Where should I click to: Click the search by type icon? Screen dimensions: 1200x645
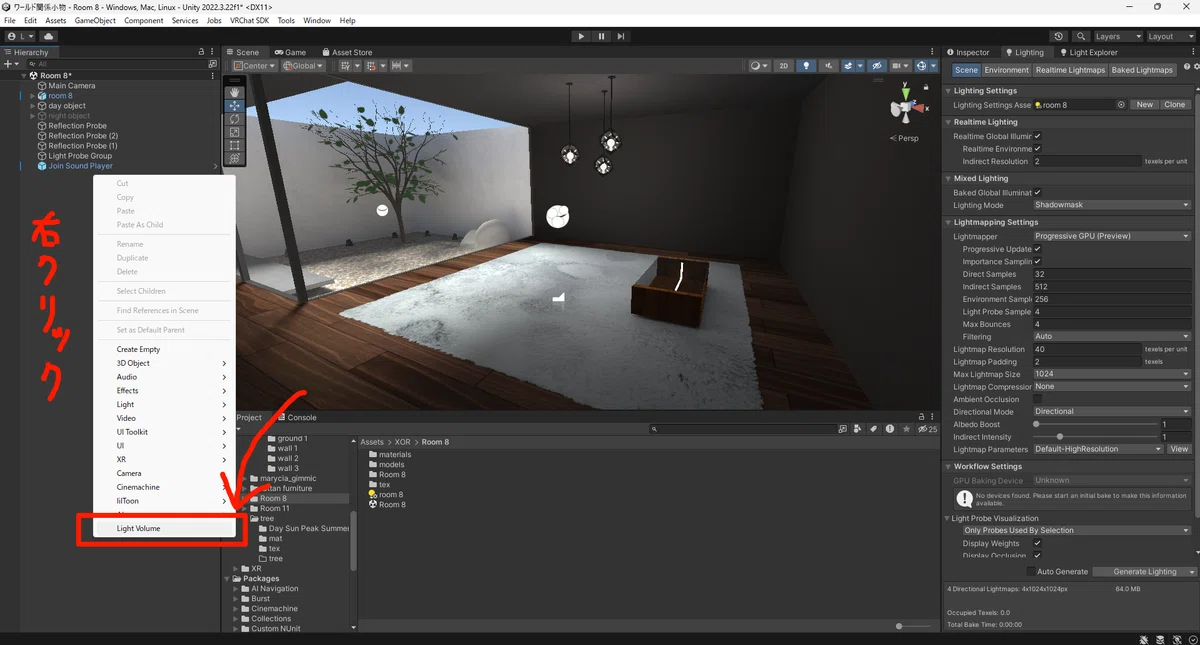(x=857, y=429)
